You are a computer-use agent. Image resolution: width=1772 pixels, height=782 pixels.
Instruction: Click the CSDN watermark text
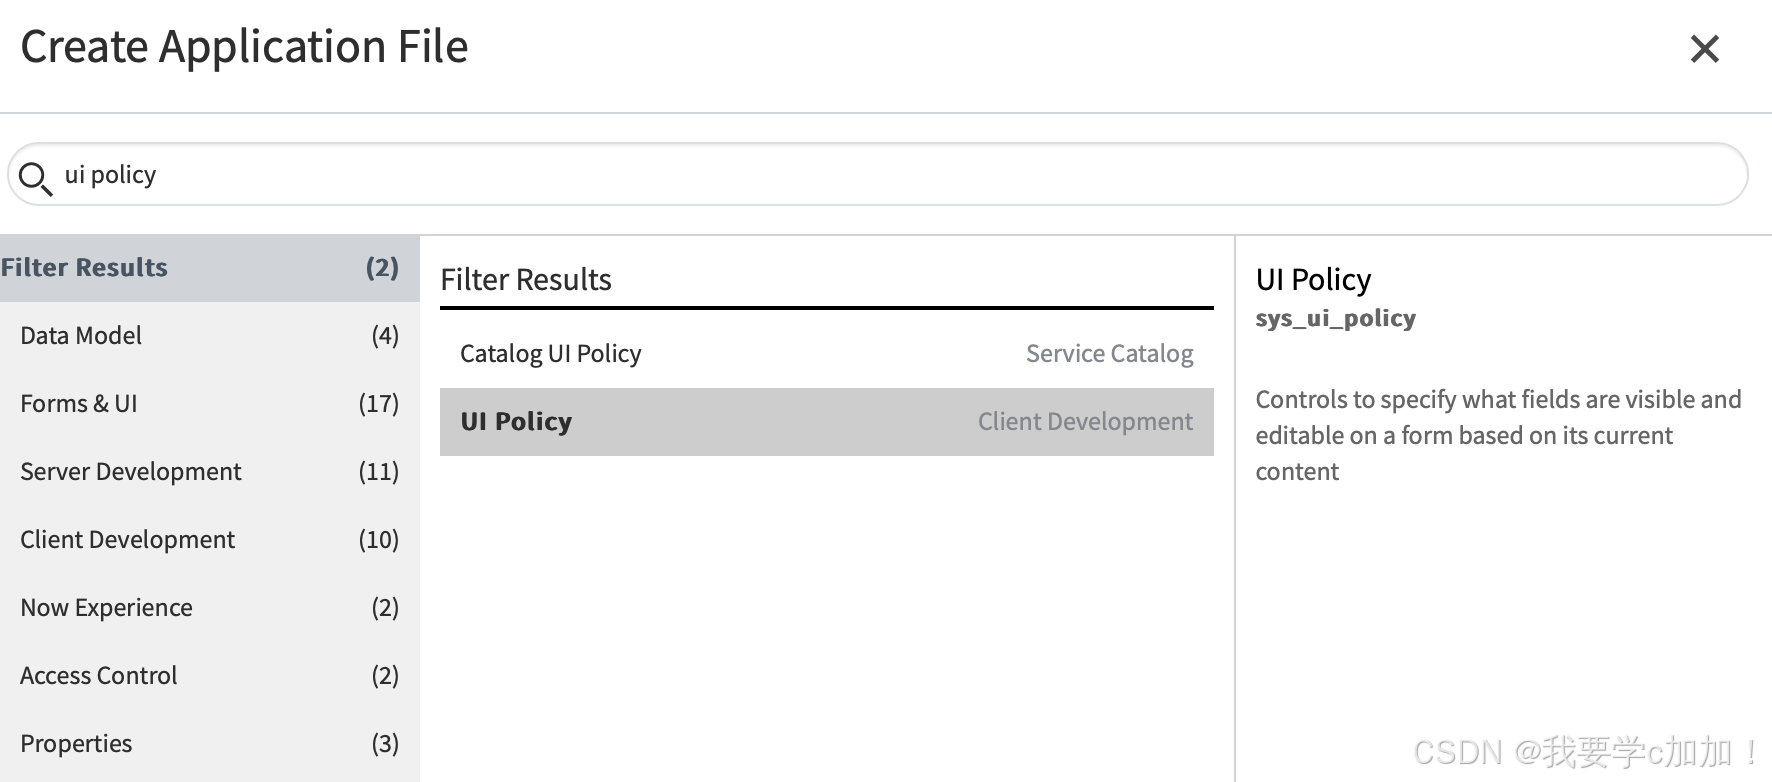pyautogui.click(x=1586, y=752)
